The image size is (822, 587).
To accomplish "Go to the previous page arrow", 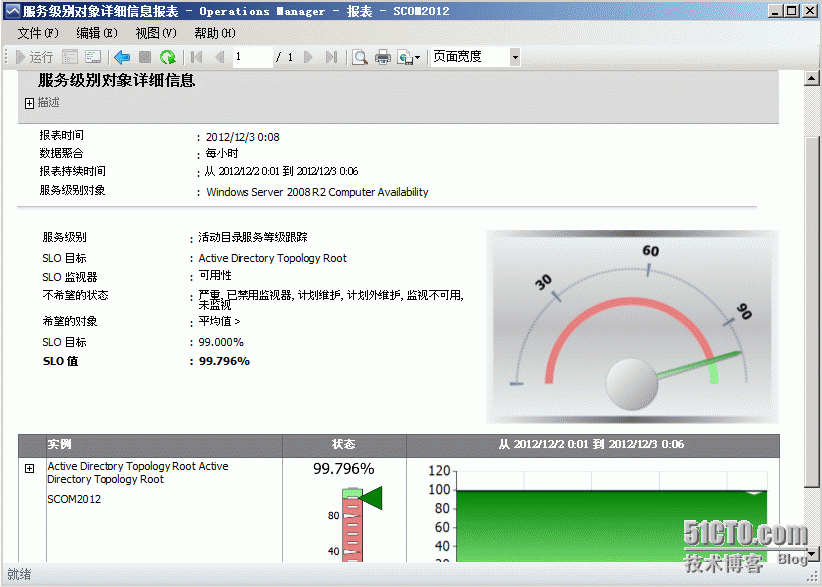I will [220, 57].
